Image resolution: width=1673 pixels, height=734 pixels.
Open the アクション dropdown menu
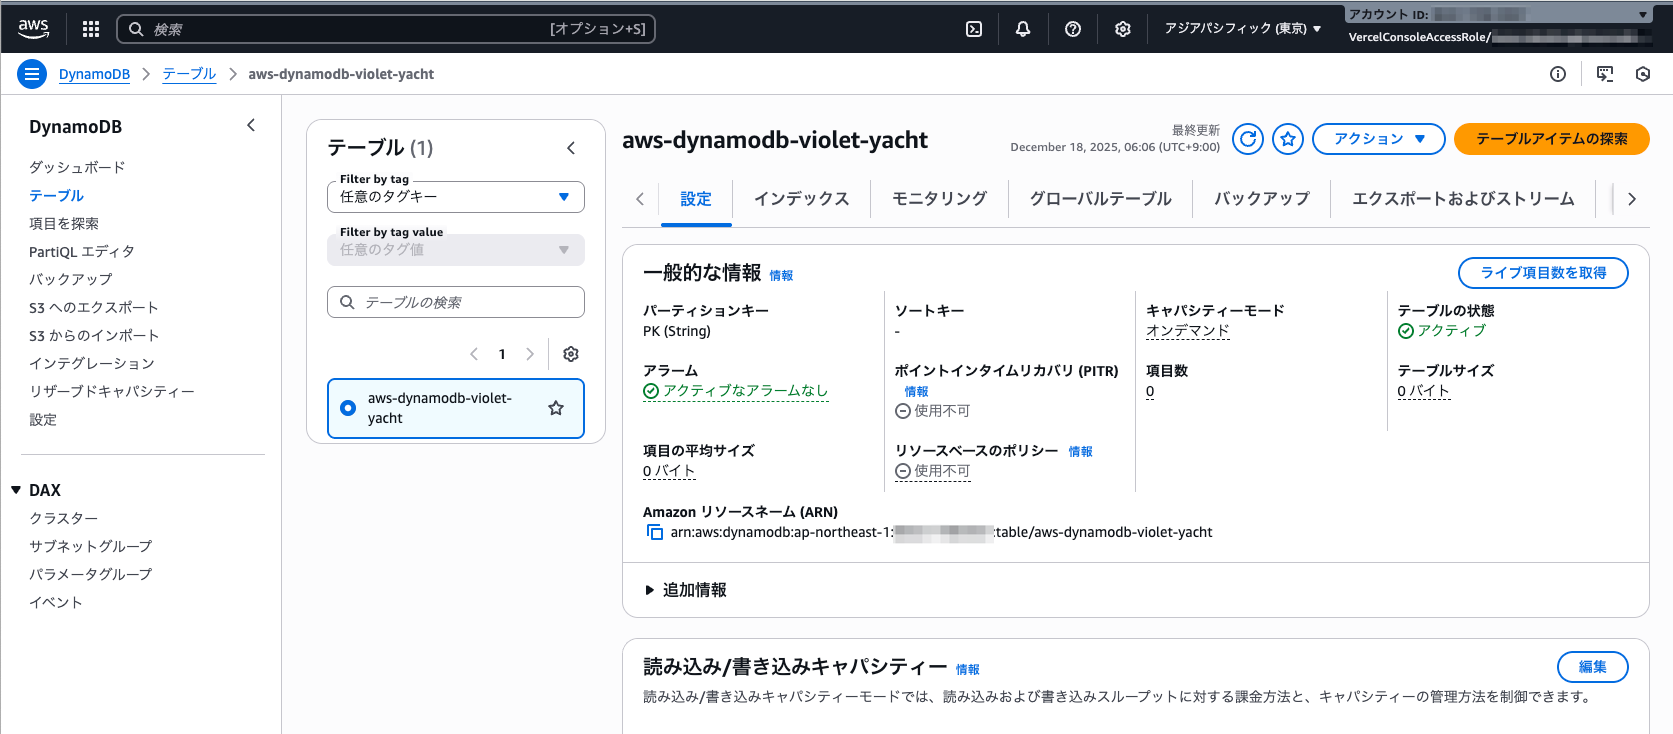tap(1378, 139)
